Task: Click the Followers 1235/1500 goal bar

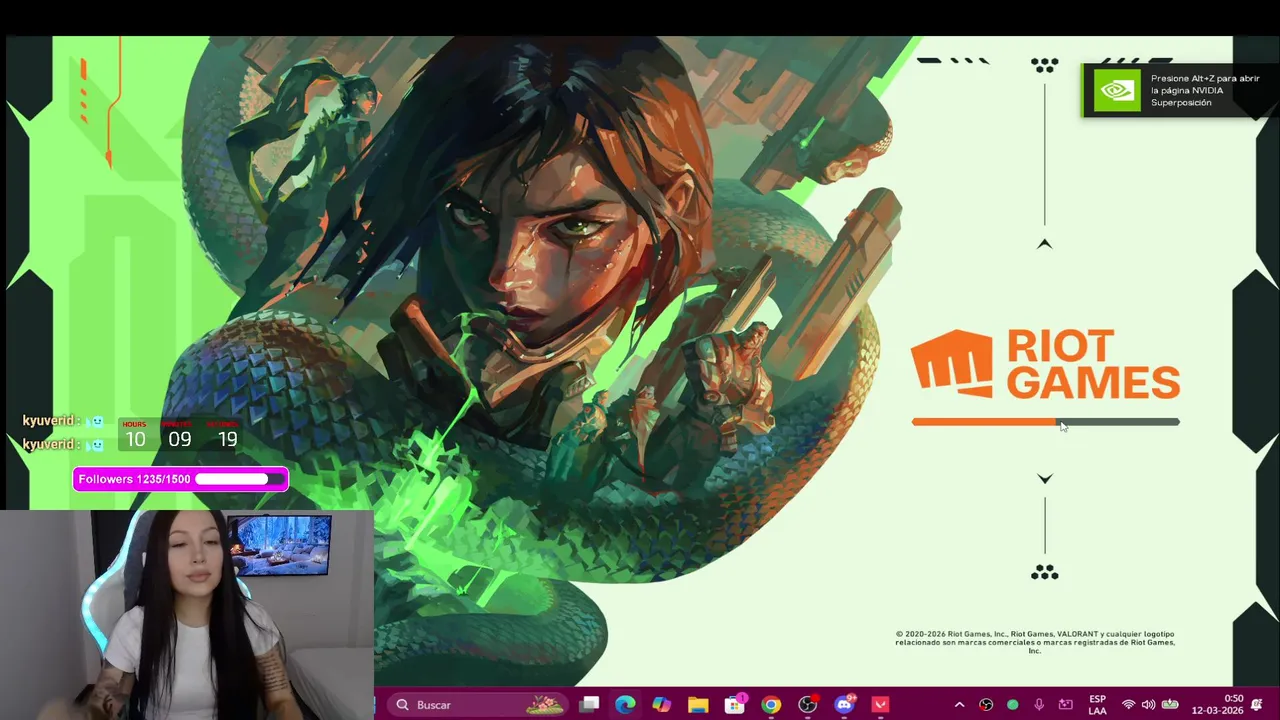Action: (x=180, y=479)
